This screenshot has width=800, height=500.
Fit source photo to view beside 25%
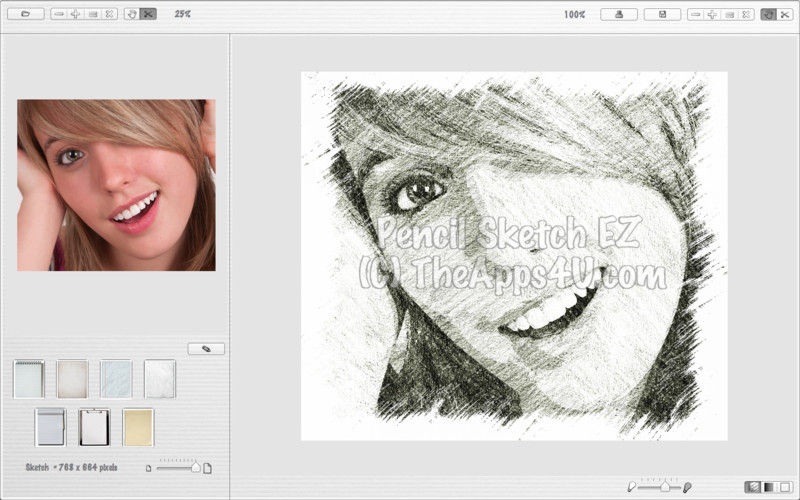[93, 14]
